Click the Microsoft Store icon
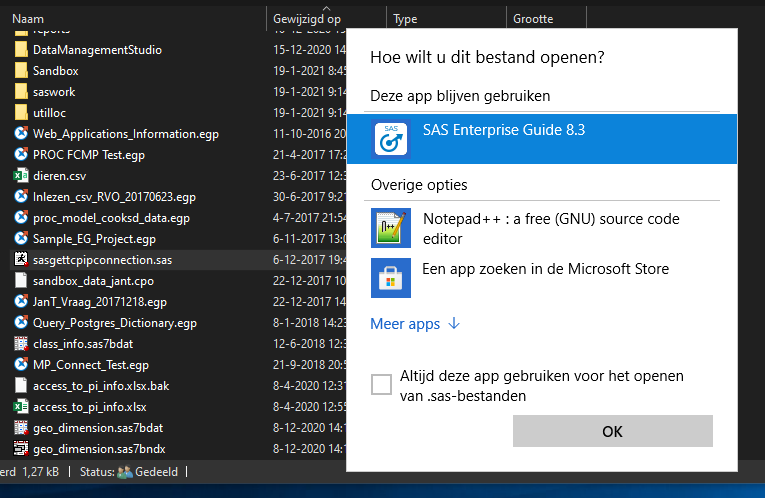Viewport: 765px width, 498px height. tap(391, 277)
